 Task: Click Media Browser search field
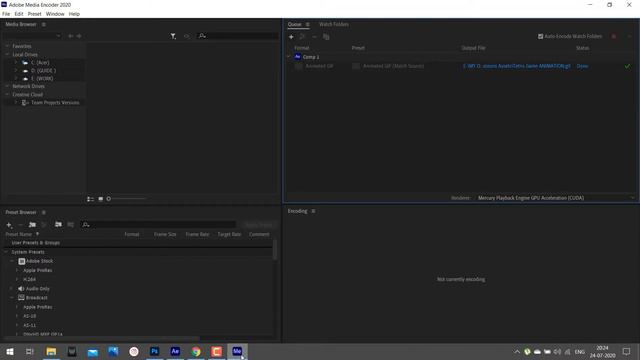point(238,36)
